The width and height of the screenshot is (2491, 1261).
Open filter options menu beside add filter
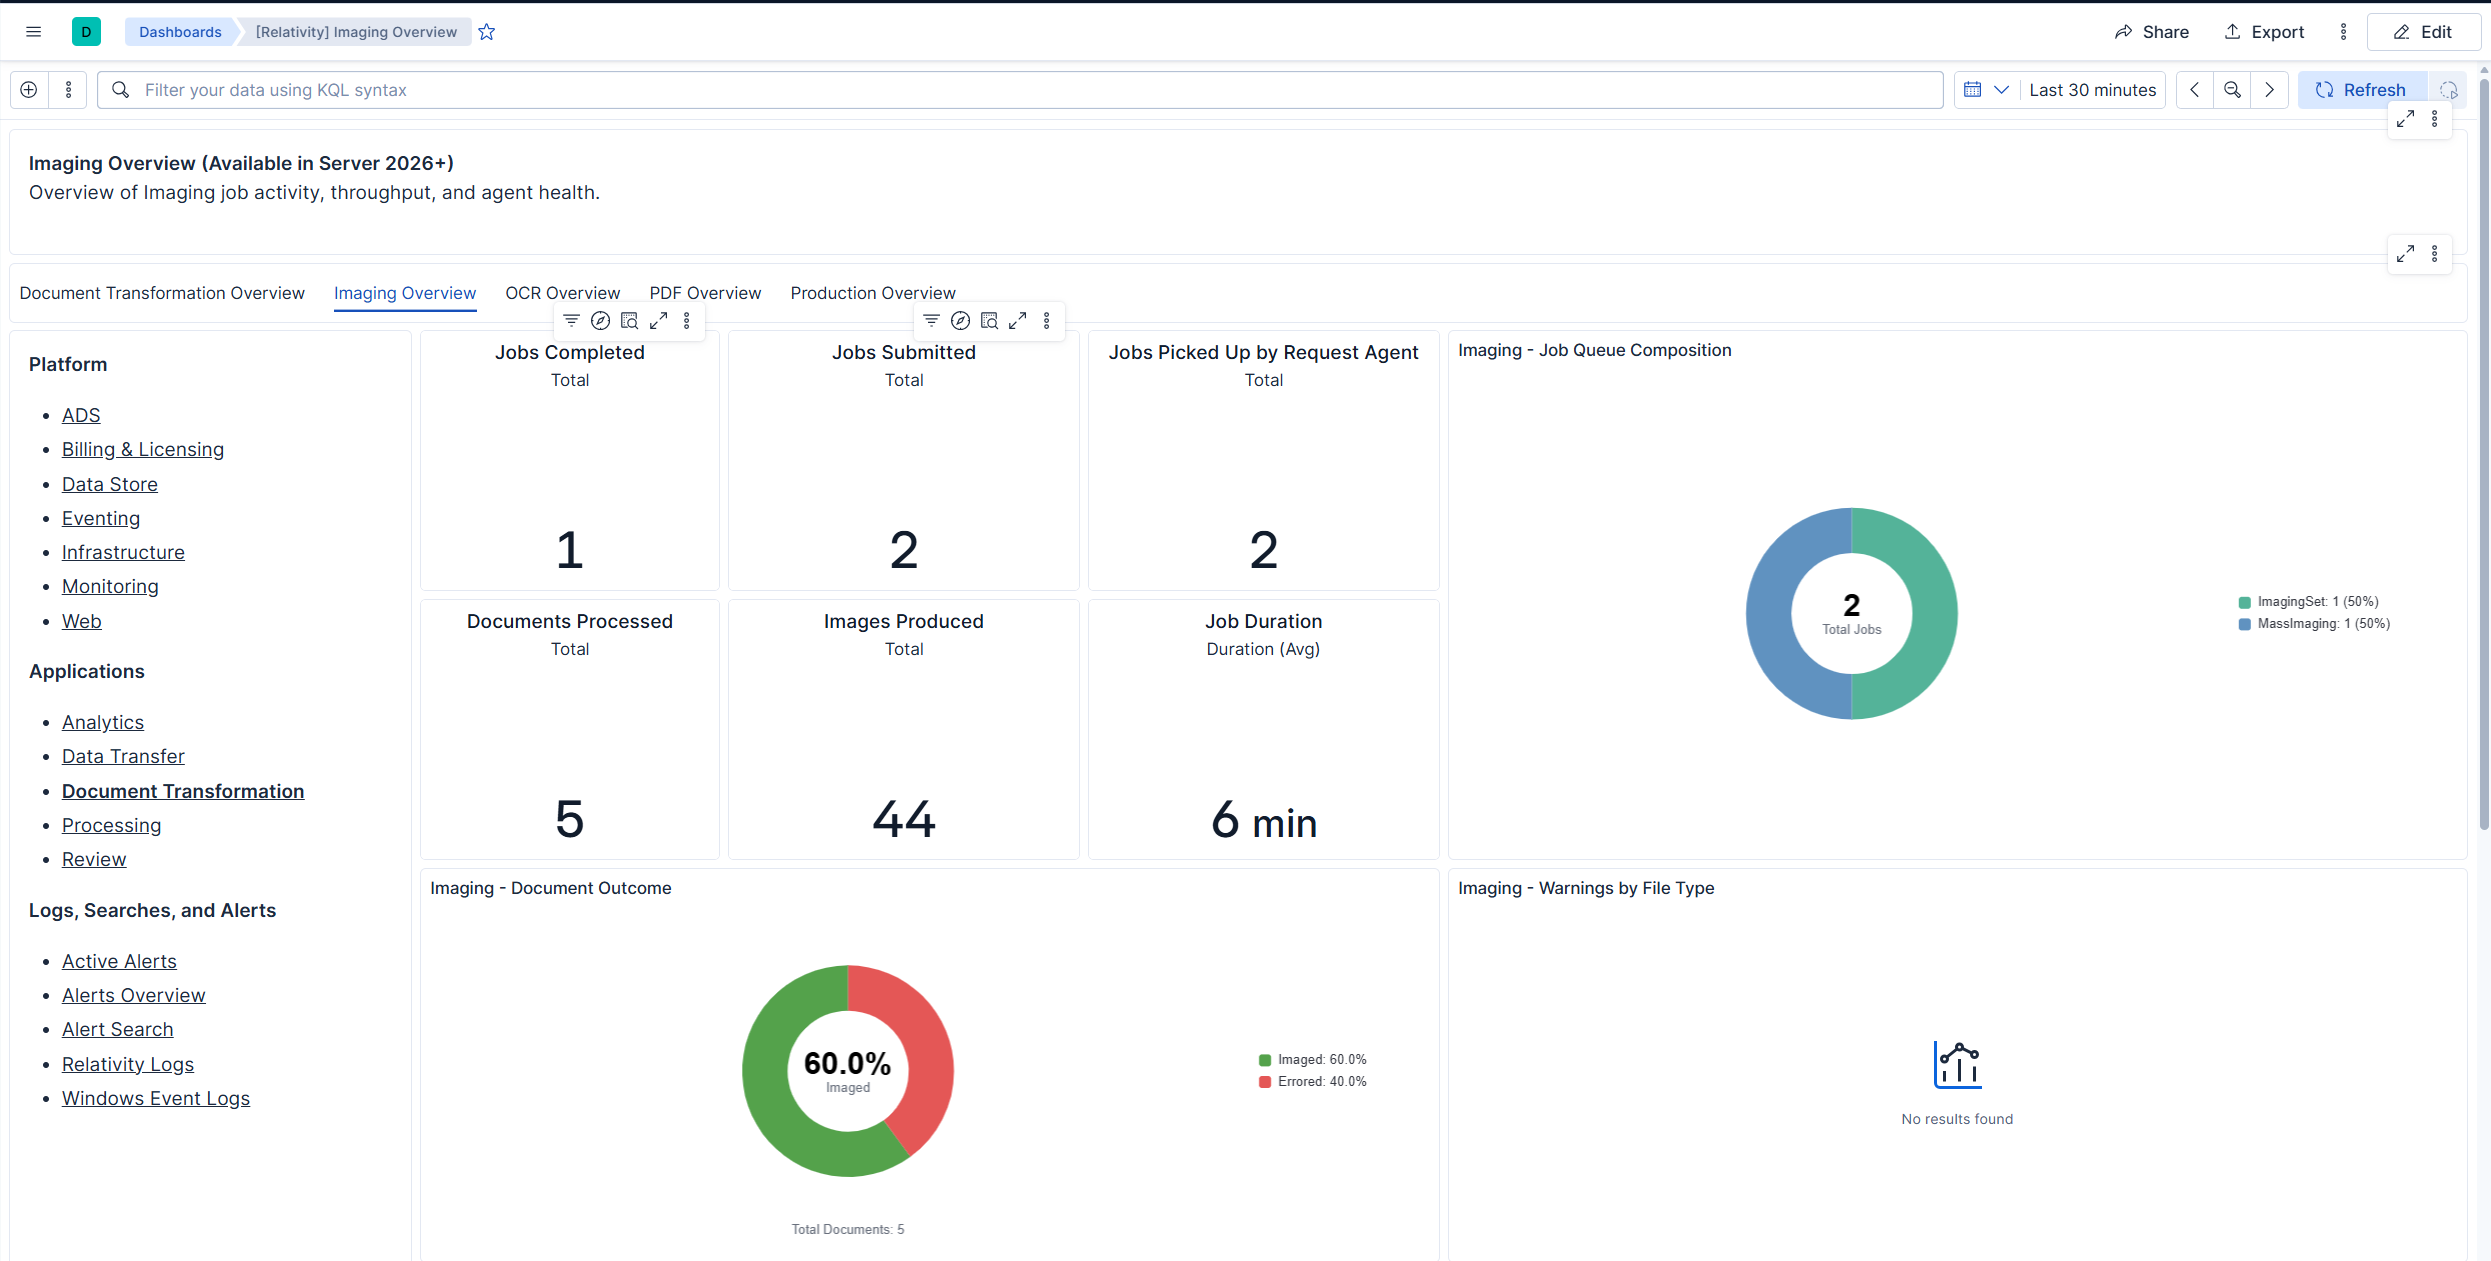point(68,90)
